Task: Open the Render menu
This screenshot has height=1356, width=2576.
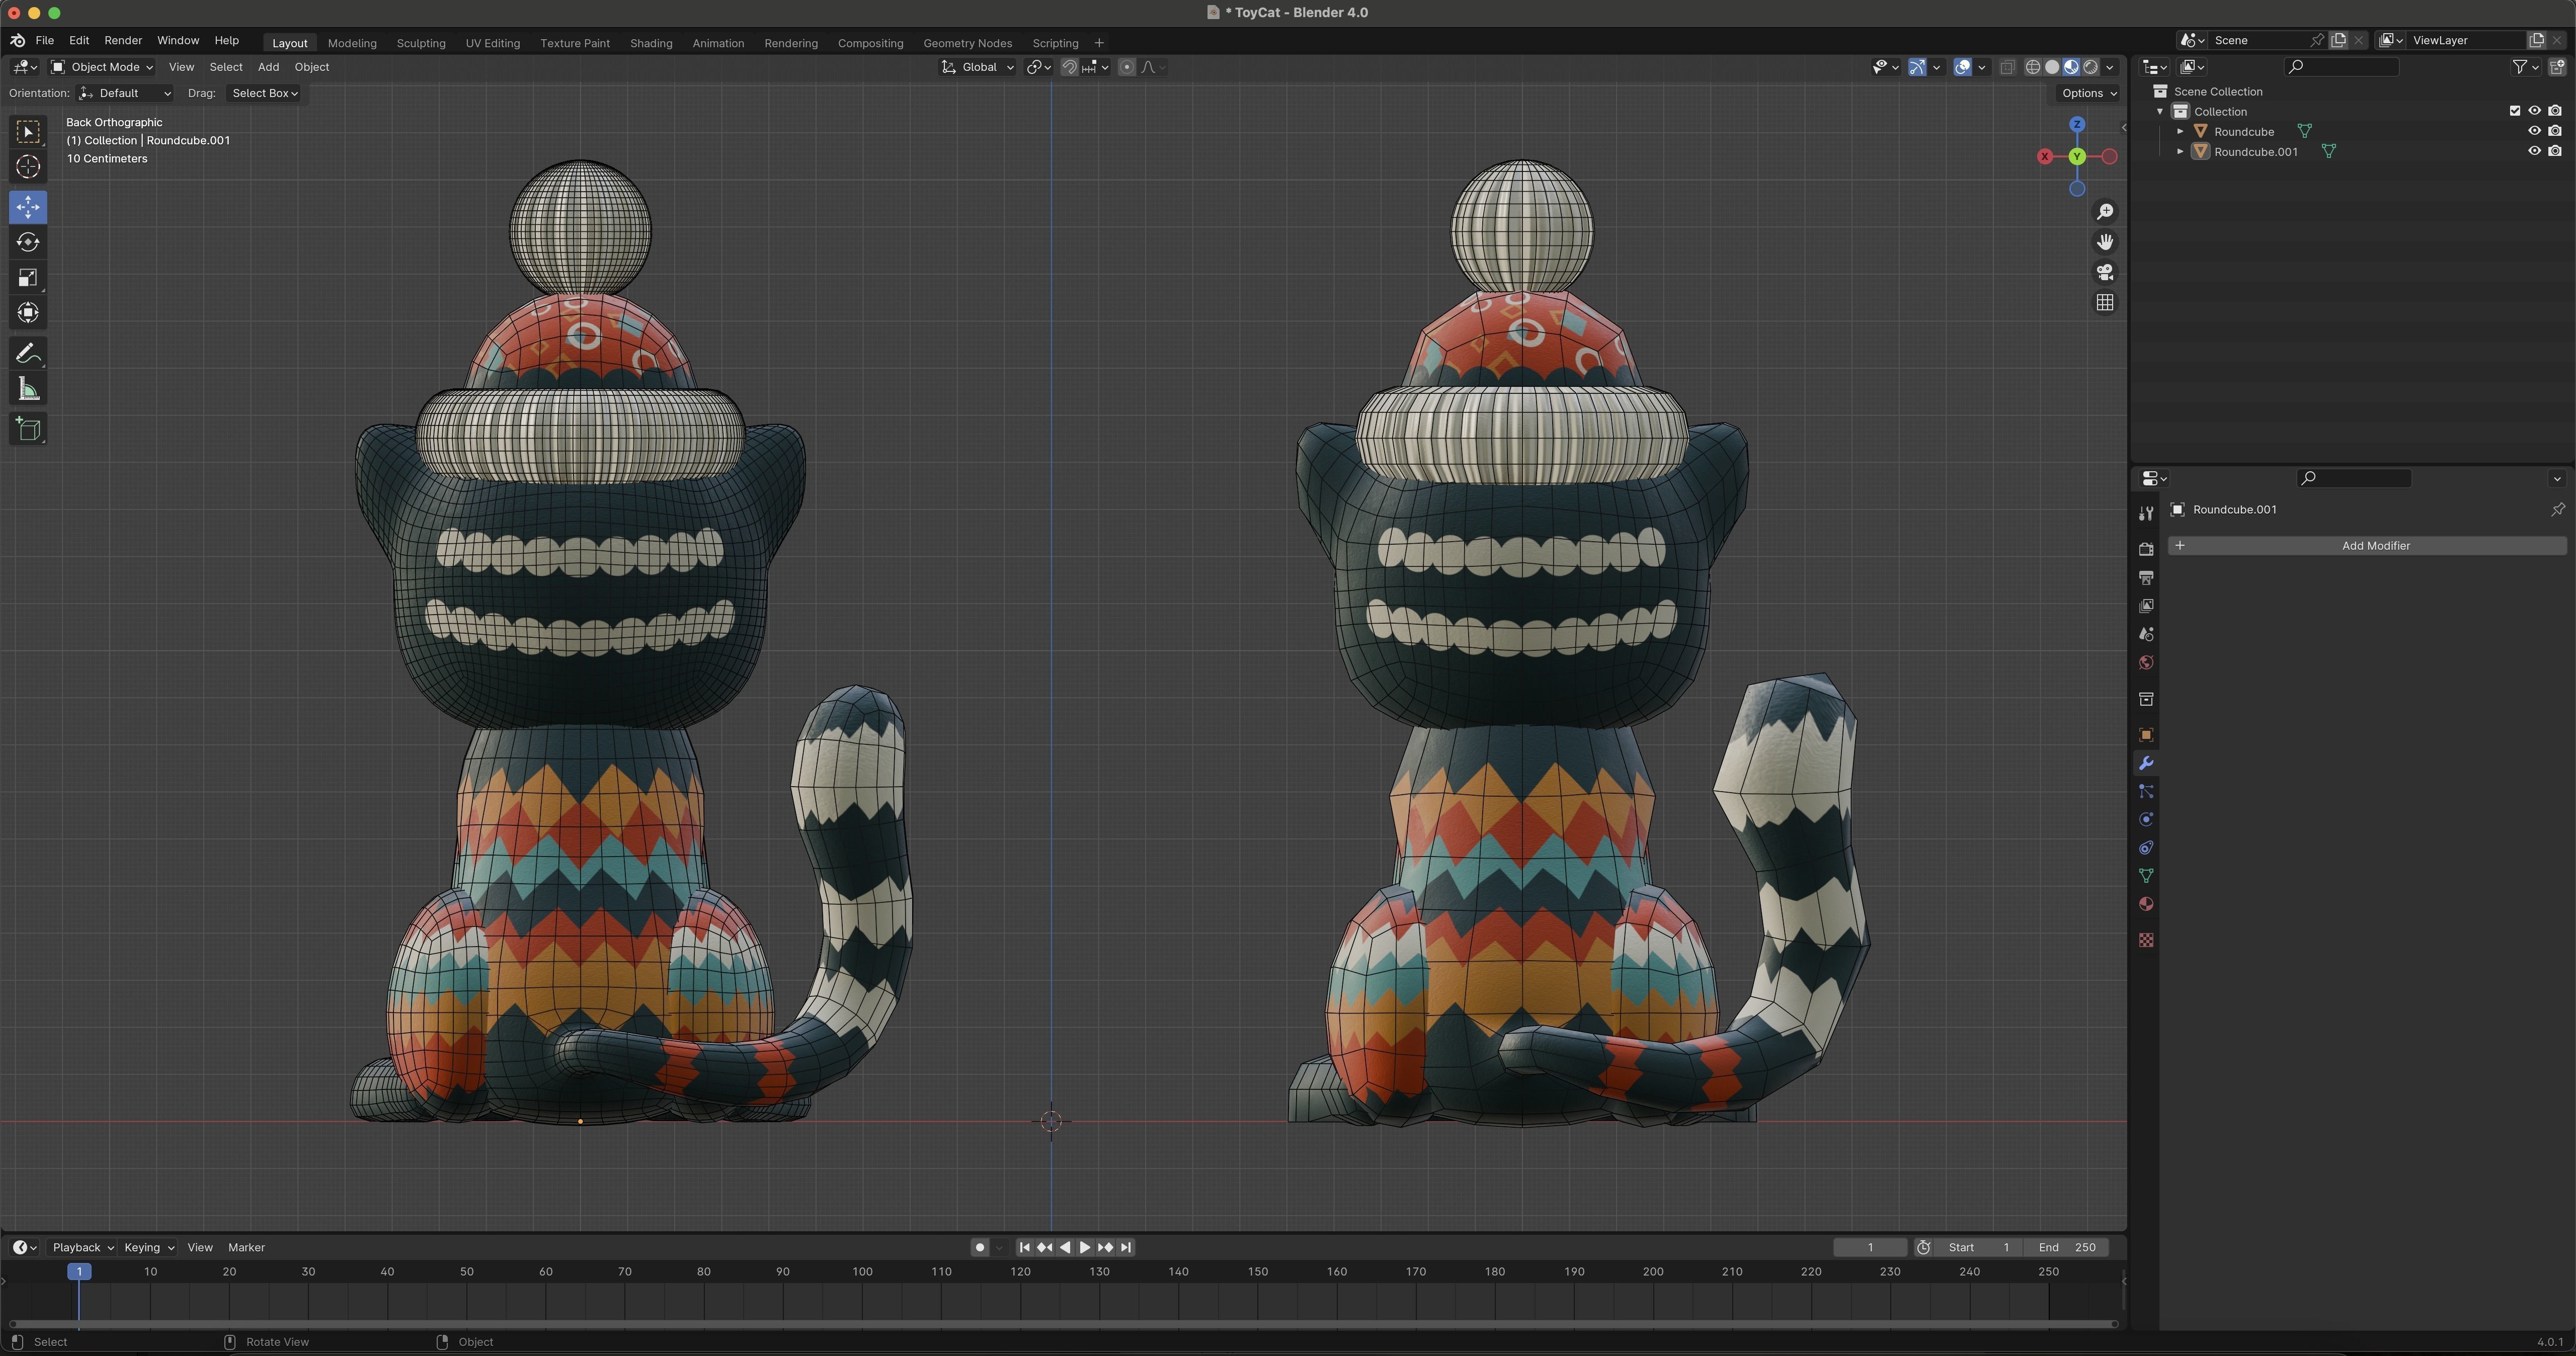Action: [123, 40]
